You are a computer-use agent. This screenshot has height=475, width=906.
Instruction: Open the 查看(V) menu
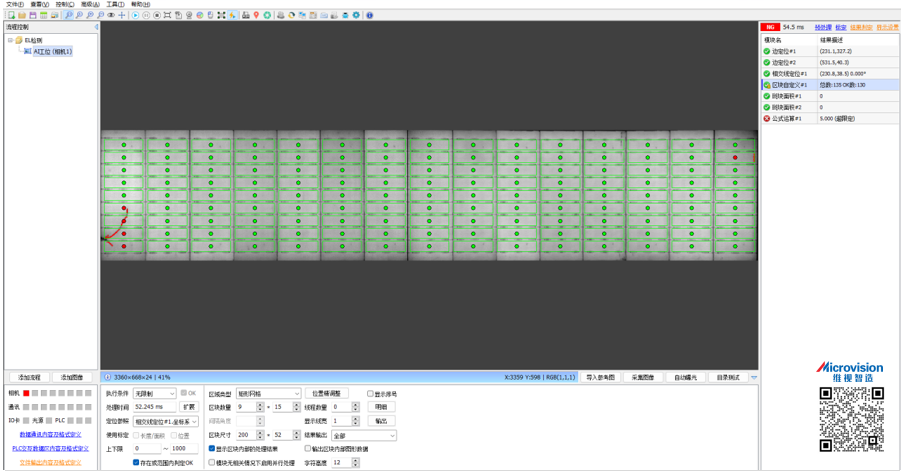[x=40, y=4]
